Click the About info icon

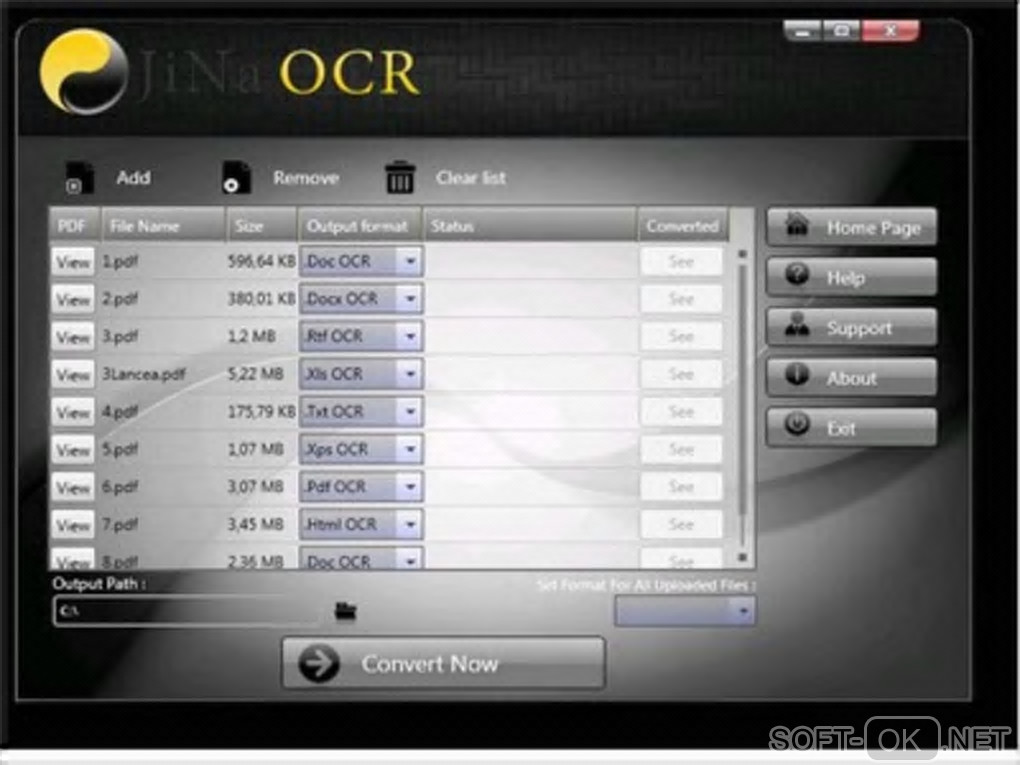click(x=797, y=375)
